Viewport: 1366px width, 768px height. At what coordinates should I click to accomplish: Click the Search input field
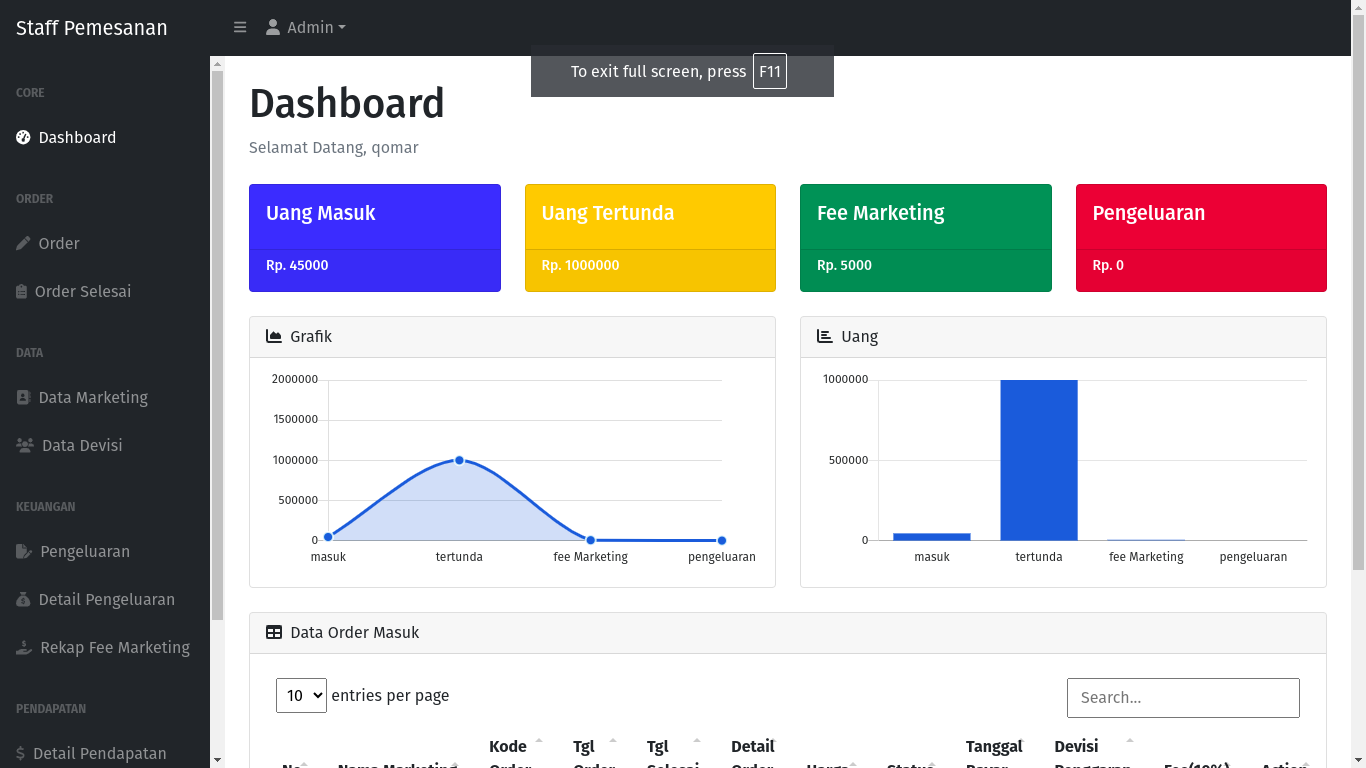pos(1182,698)
